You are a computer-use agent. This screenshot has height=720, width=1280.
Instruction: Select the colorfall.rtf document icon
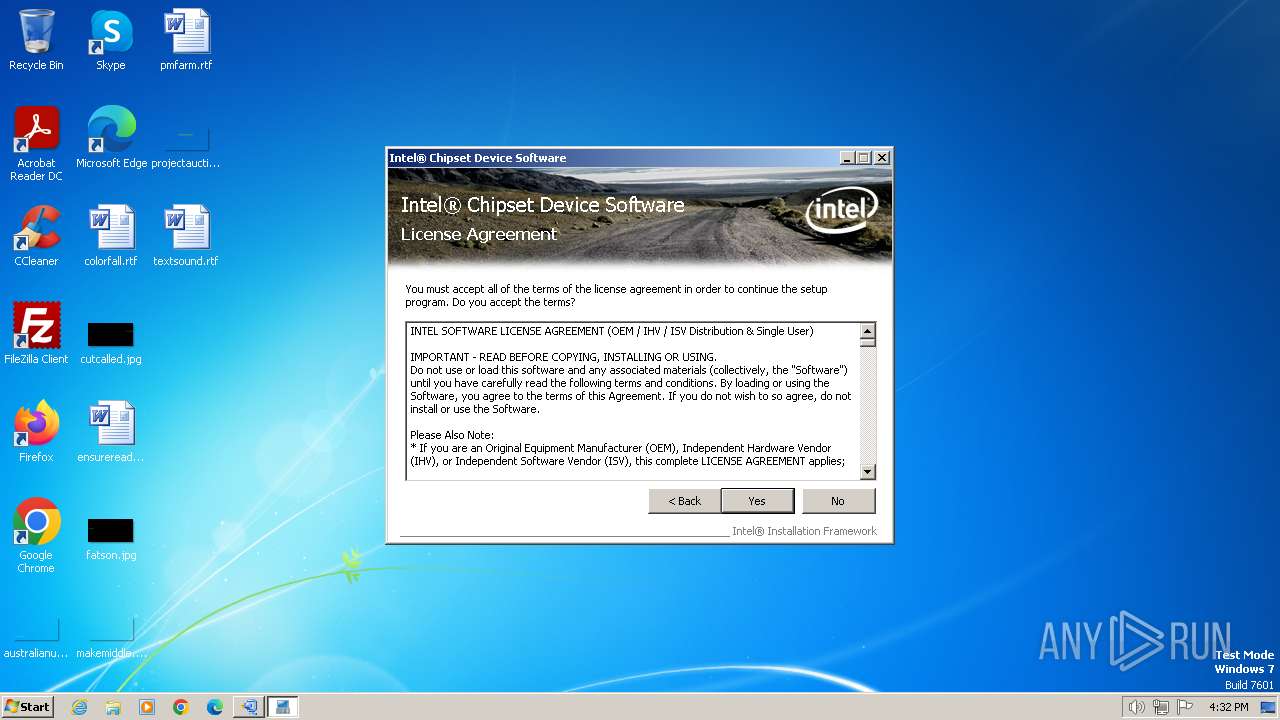(110, 236)
